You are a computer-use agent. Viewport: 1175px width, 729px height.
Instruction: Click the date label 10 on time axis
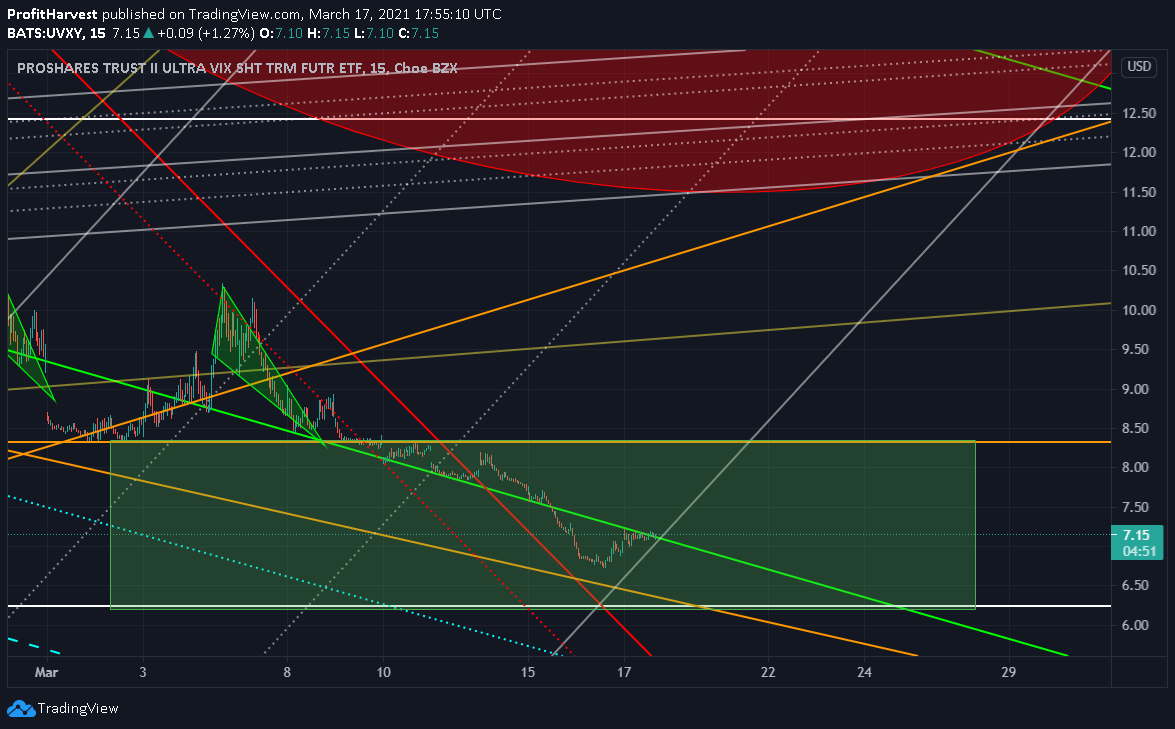tap(384, 672)
